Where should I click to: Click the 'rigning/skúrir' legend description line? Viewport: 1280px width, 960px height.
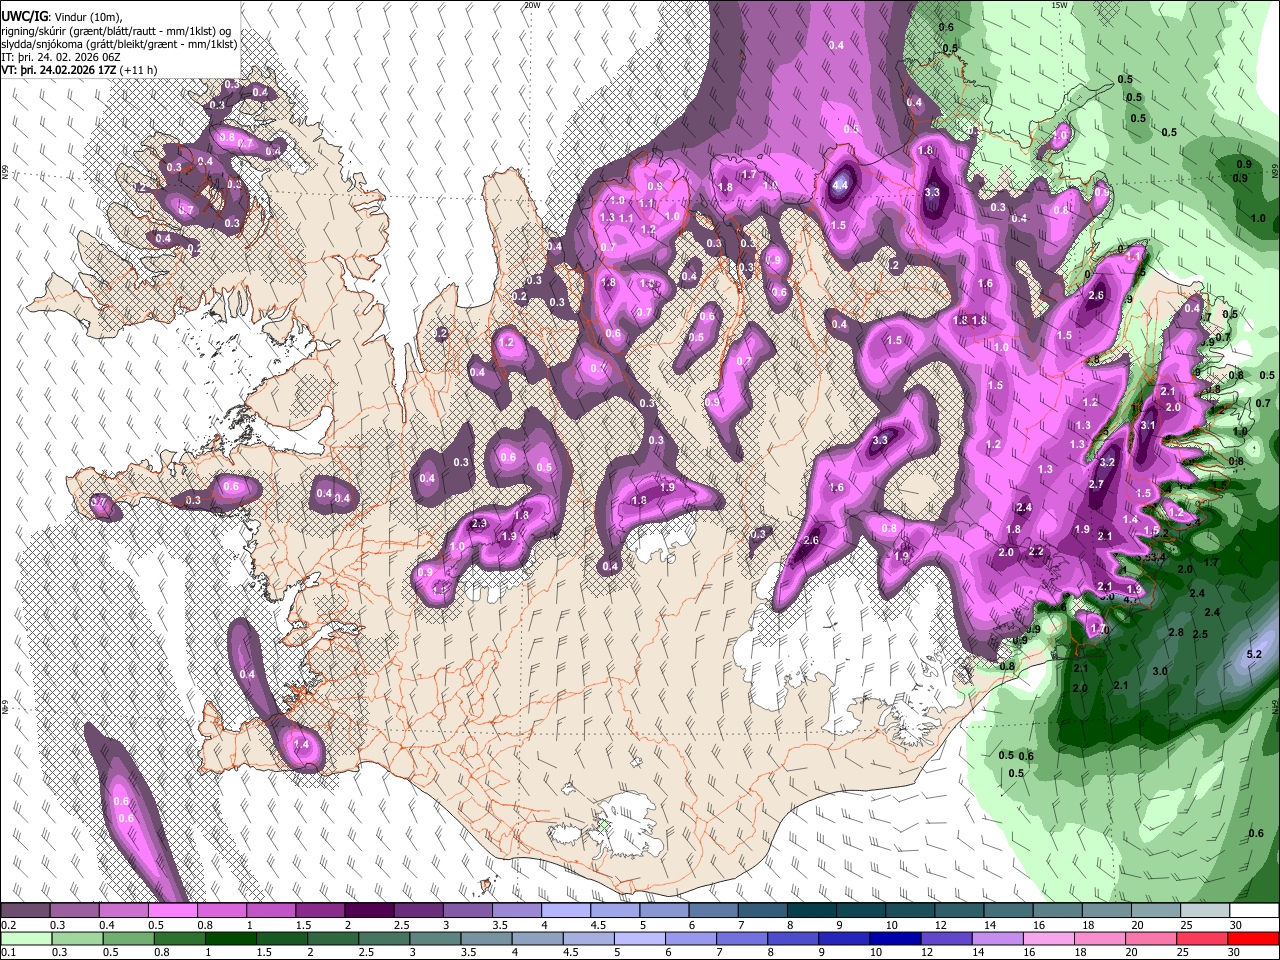point(116,31)
